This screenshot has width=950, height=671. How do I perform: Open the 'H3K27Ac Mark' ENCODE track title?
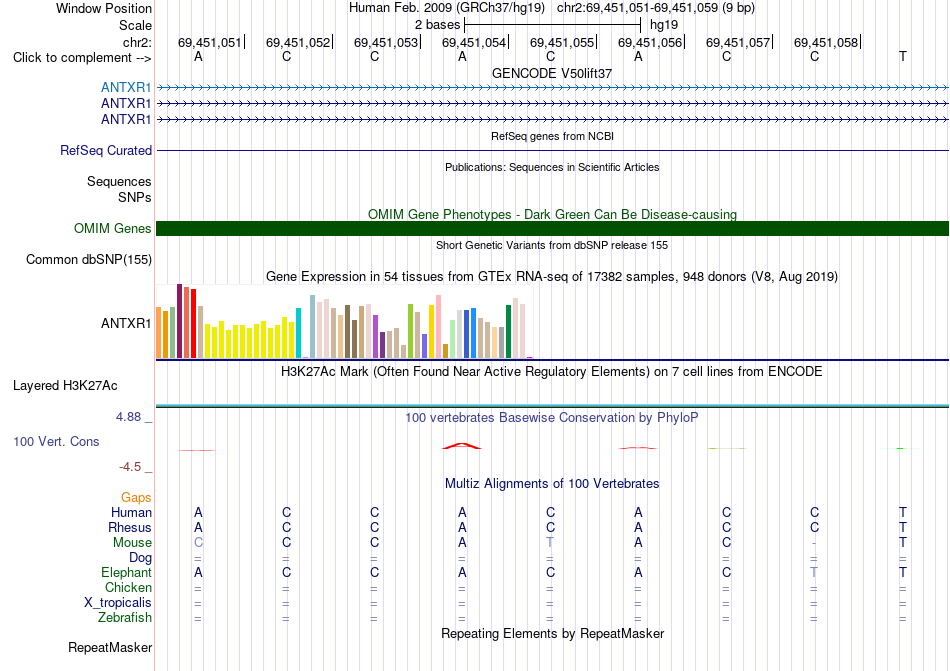552,371
